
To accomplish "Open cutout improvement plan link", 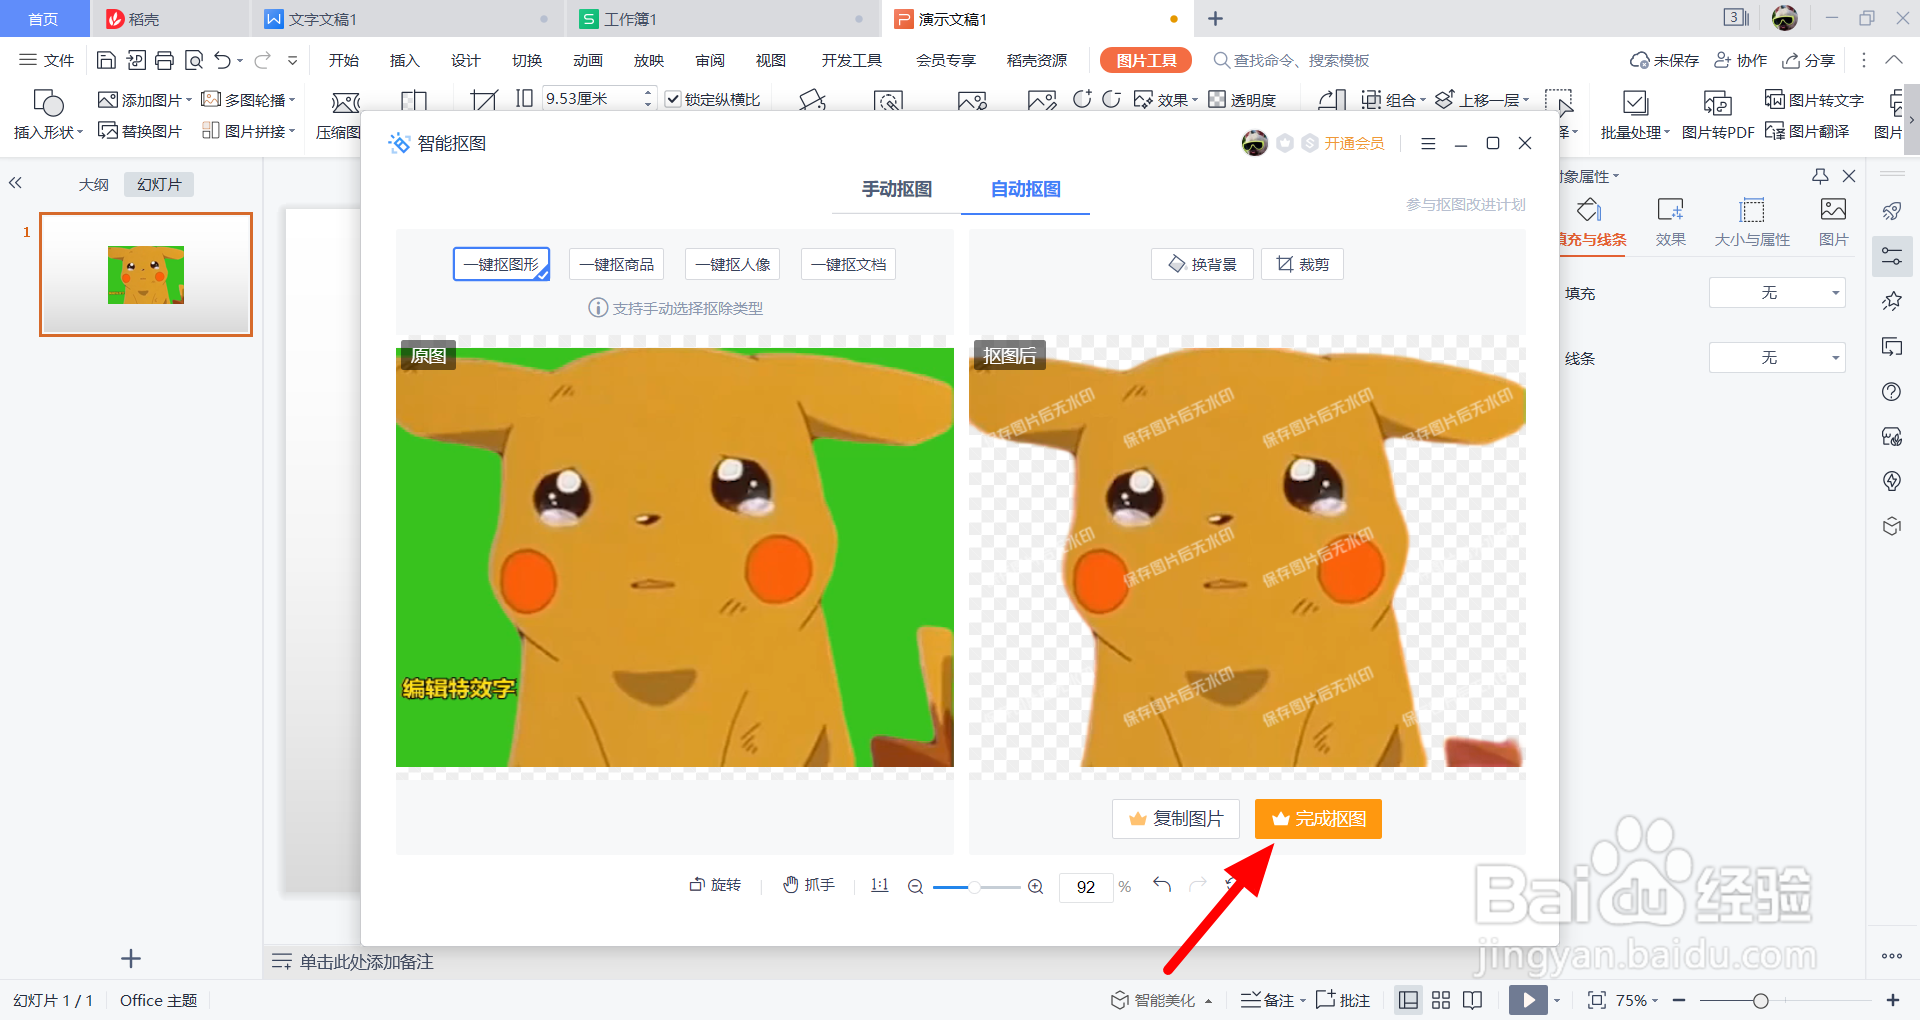I will coord(1466,204).
